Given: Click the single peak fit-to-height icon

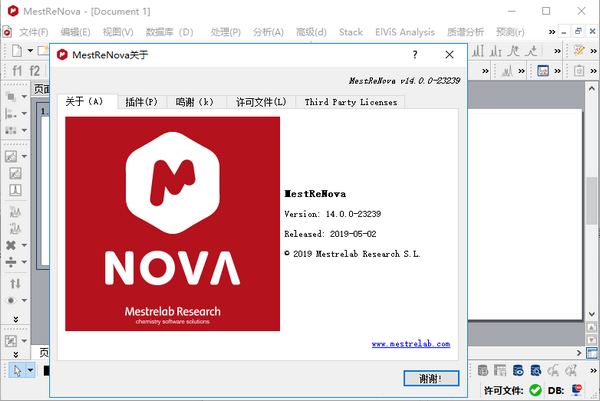Looking at the screenshot, I should (15, 190).
